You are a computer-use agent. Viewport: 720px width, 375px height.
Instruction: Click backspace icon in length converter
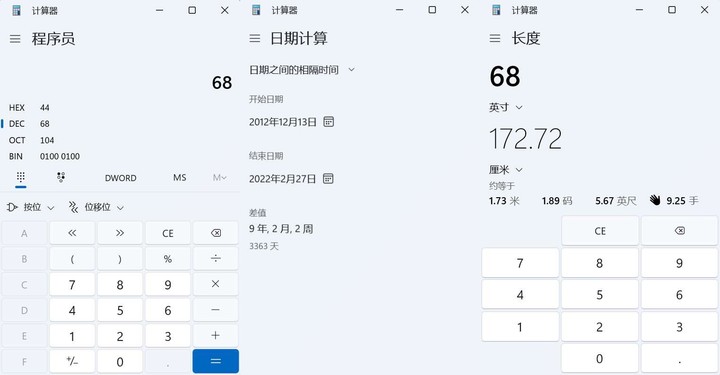(680, 230)
